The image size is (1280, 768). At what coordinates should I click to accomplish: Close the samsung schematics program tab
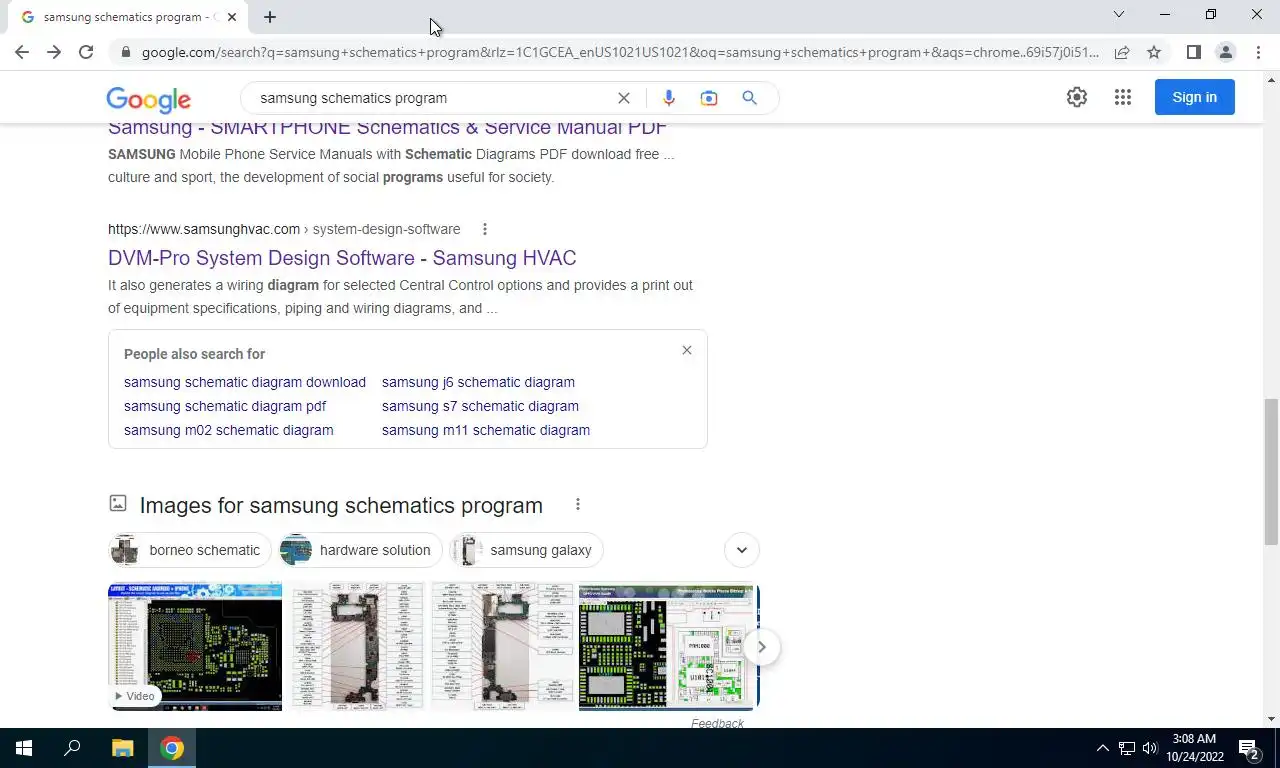232,17
